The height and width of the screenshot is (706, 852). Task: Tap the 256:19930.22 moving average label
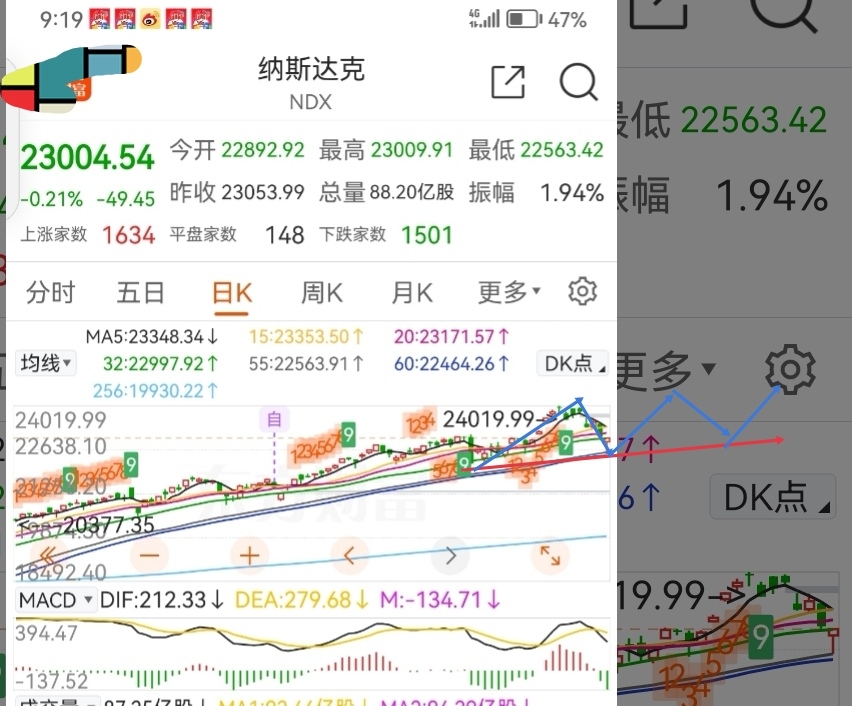155,391
